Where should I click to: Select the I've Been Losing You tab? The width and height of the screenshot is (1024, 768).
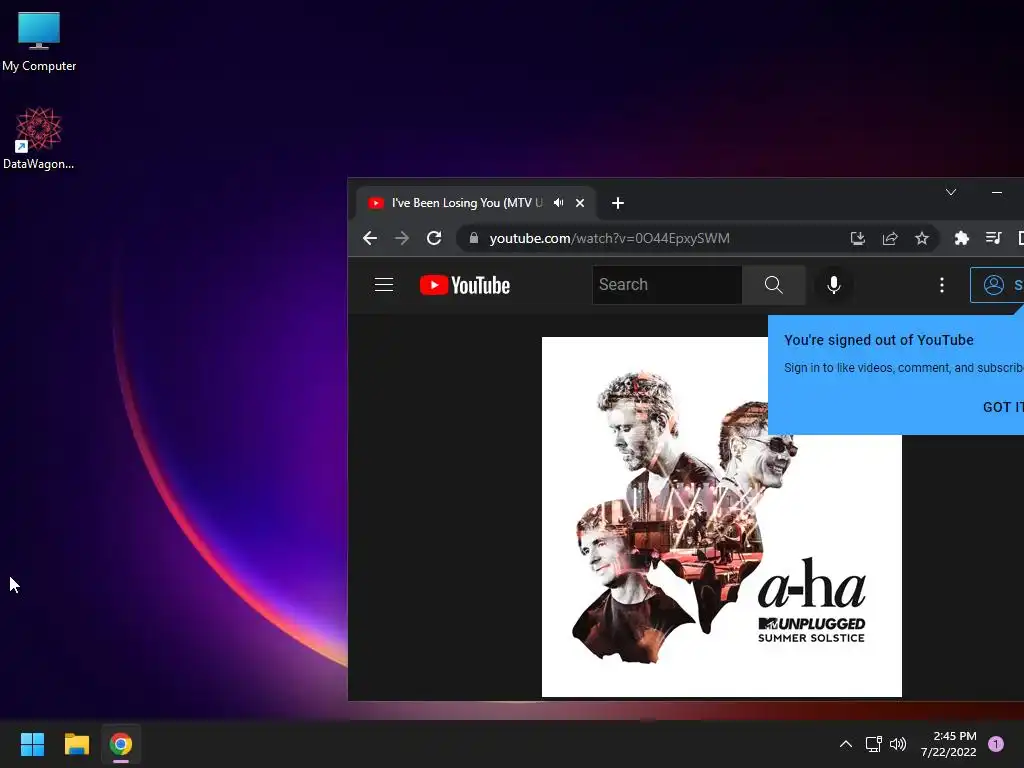coord(467,203)
